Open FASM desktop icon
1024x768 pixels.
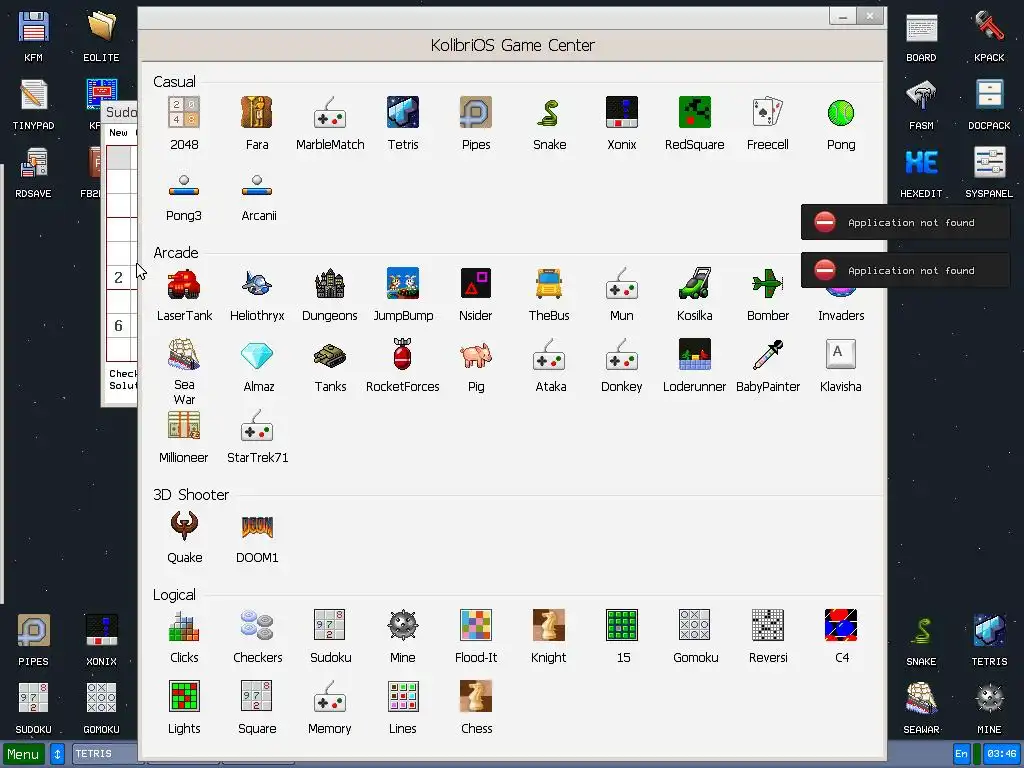click(921, 104)
